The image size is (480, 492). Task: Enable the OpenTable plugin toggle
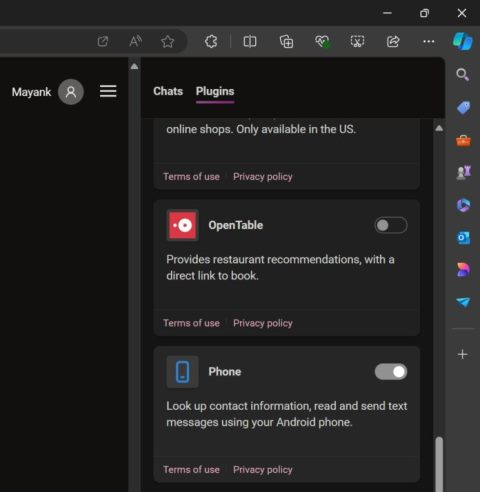coord(391,225)
